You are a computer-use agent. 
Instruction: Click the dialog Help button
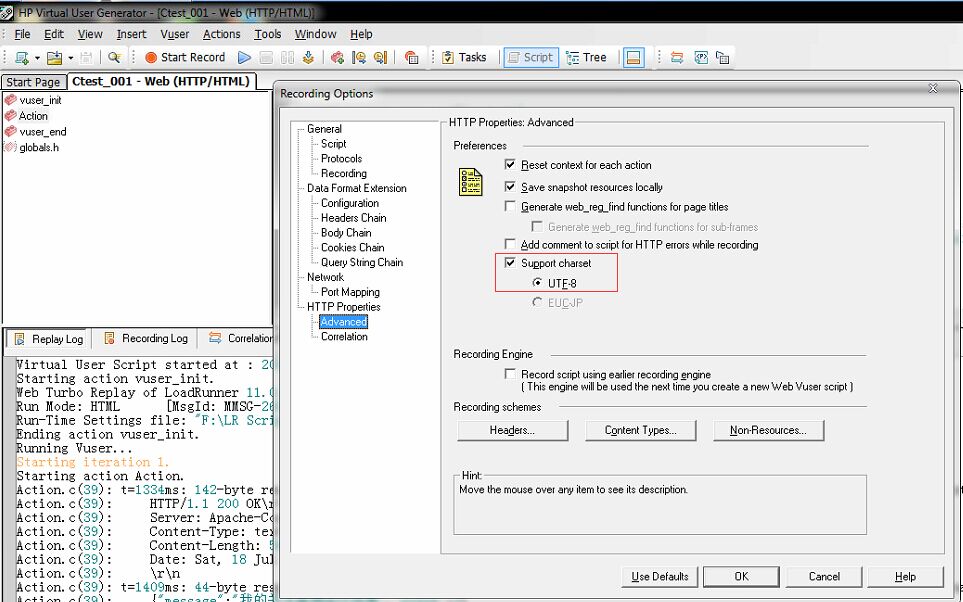pyautogui.click(x=905, y=577)
